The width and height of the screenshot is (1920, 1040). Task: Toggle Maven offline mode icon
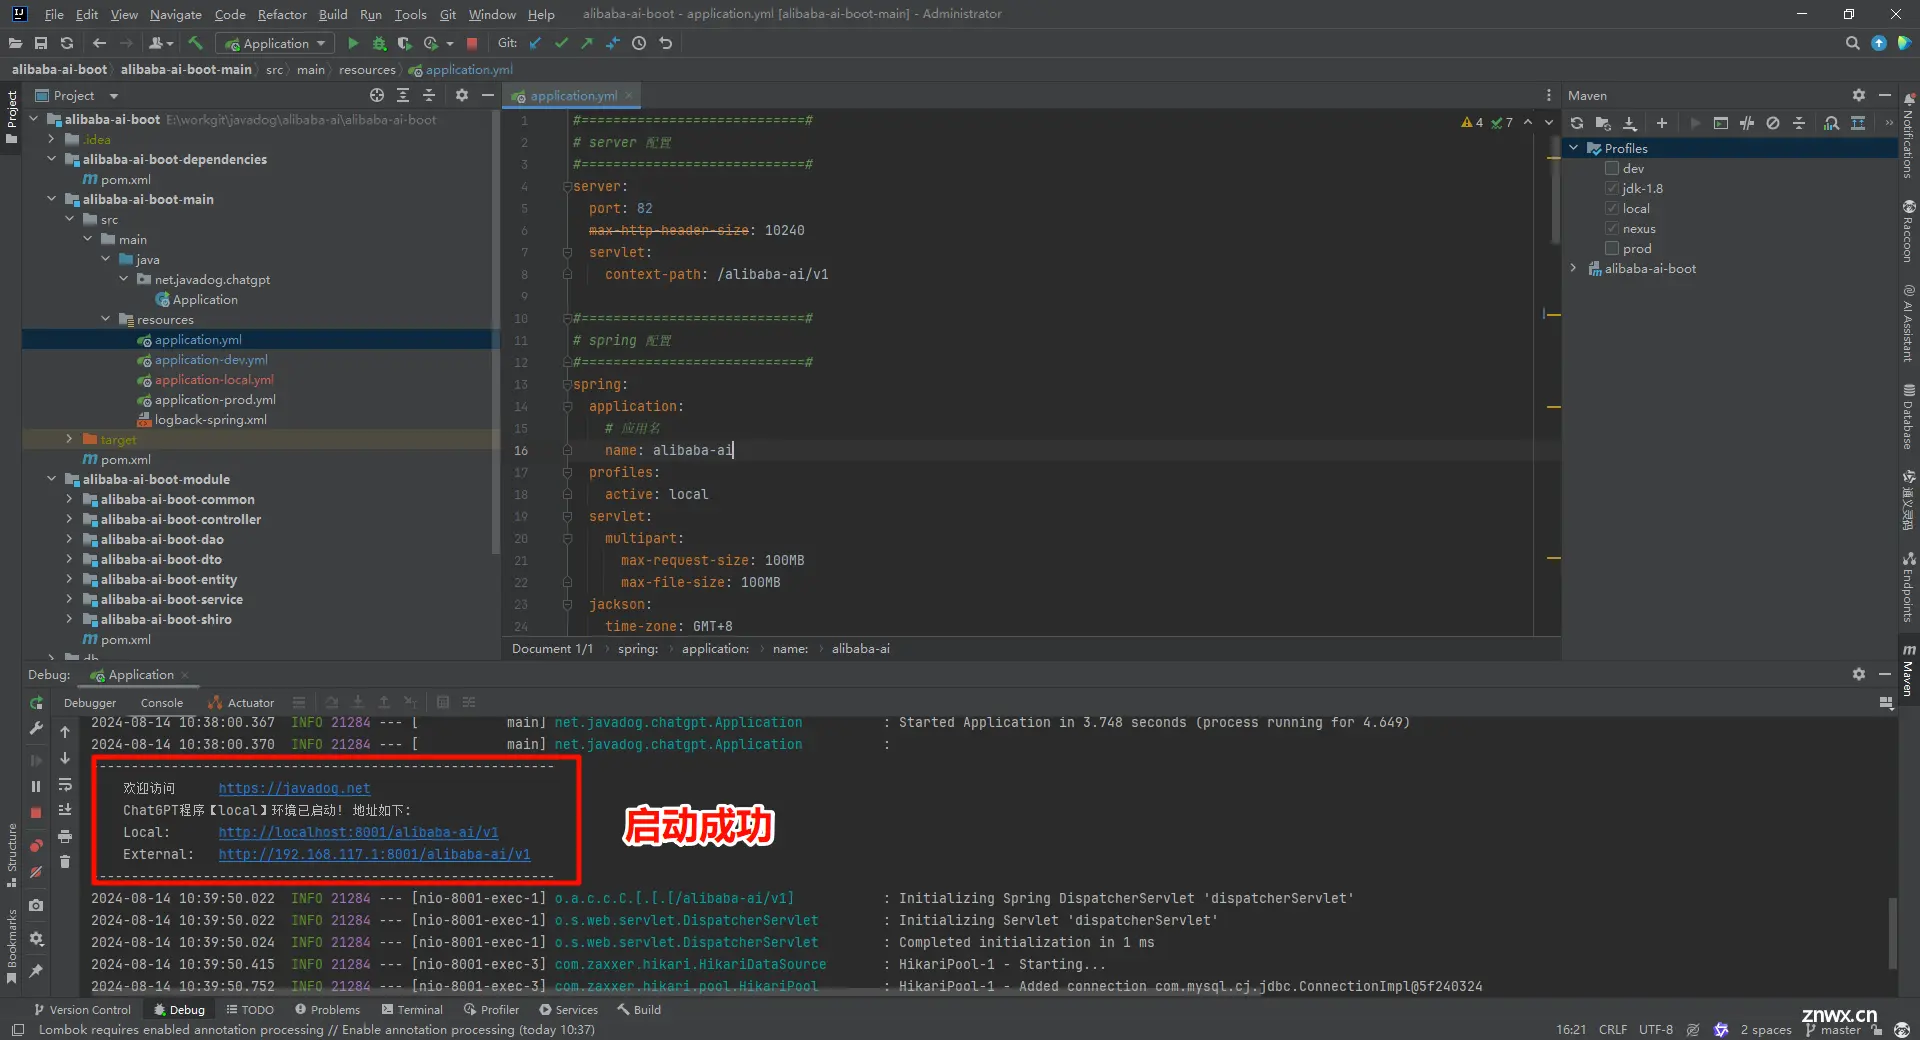pyautogui.click(x=1746, y=123)
